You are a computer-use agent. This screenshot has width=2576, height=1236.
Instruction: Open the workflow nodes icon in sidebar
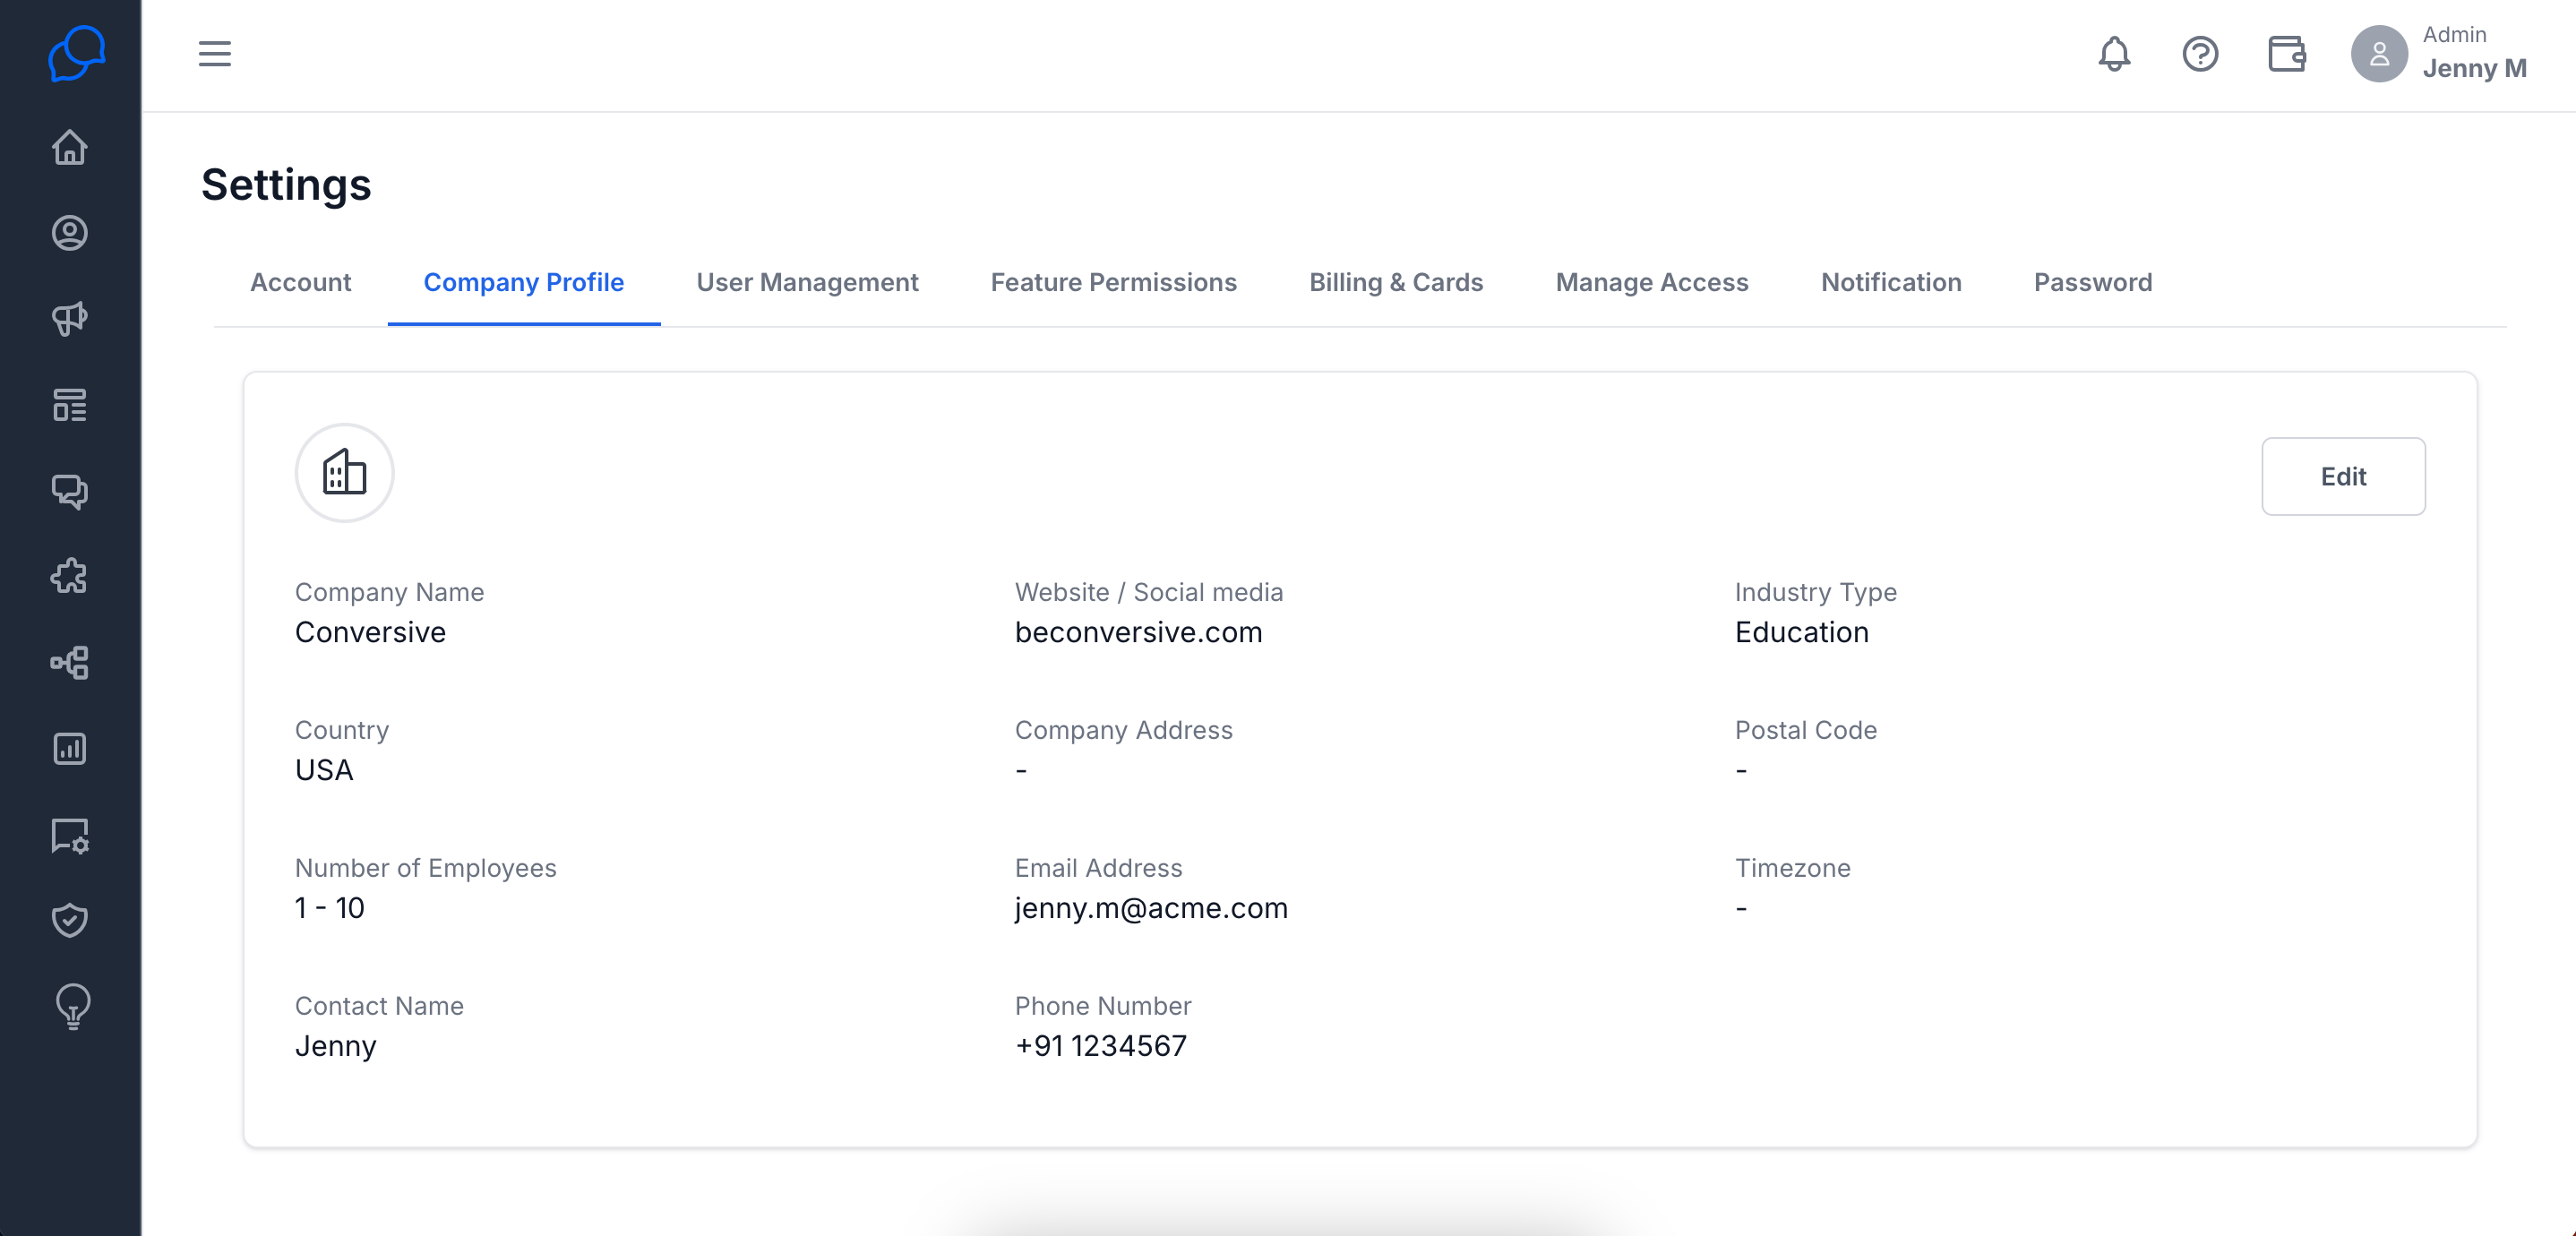tap(70, 663)
